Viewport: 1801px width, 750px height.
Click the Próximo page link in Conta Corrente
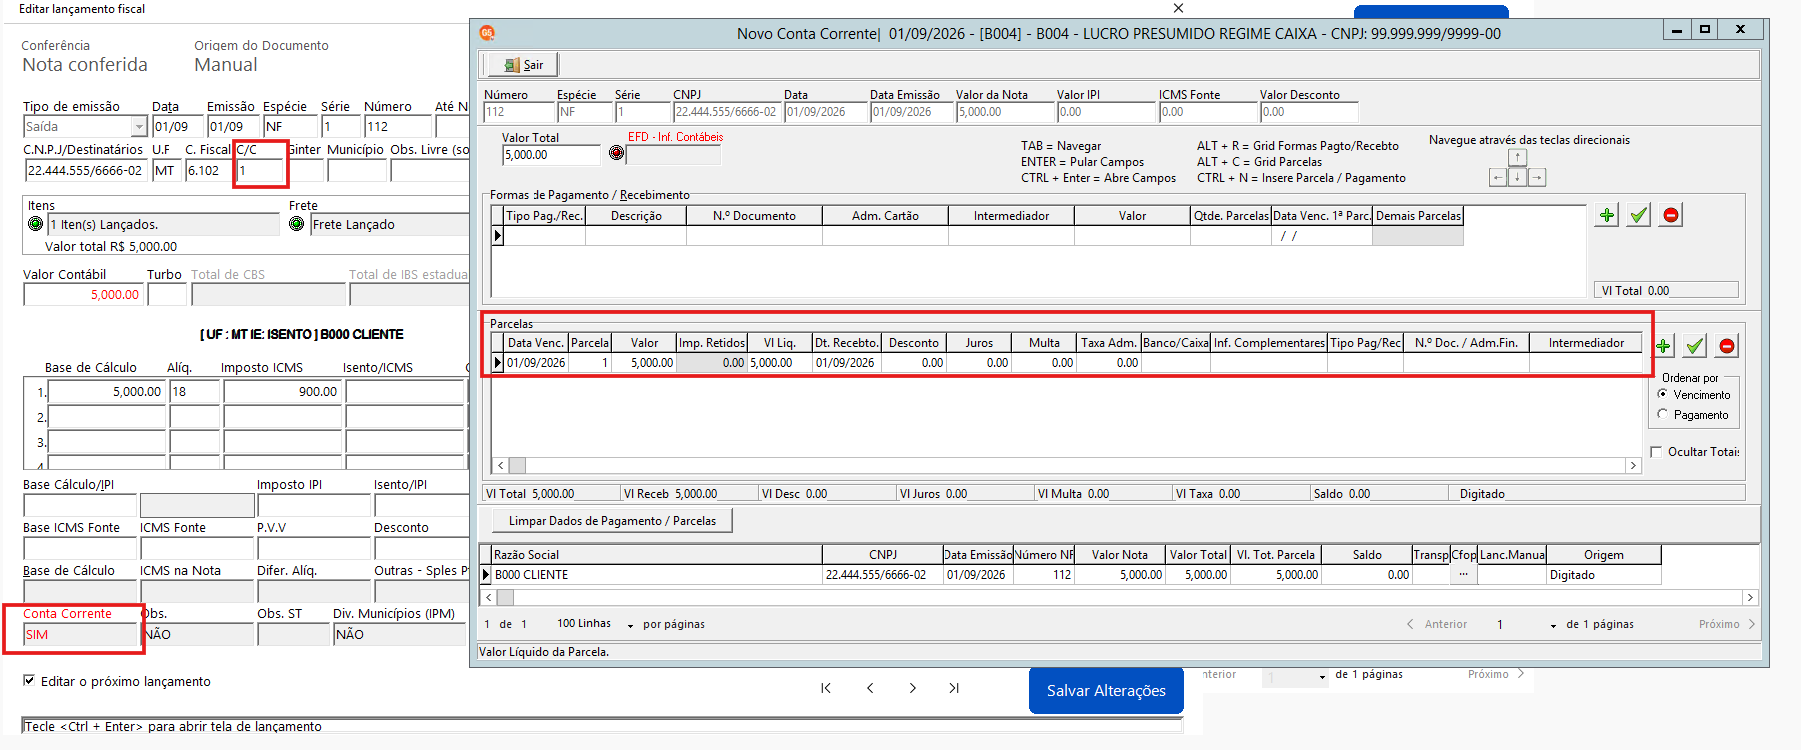[1726, 624]
